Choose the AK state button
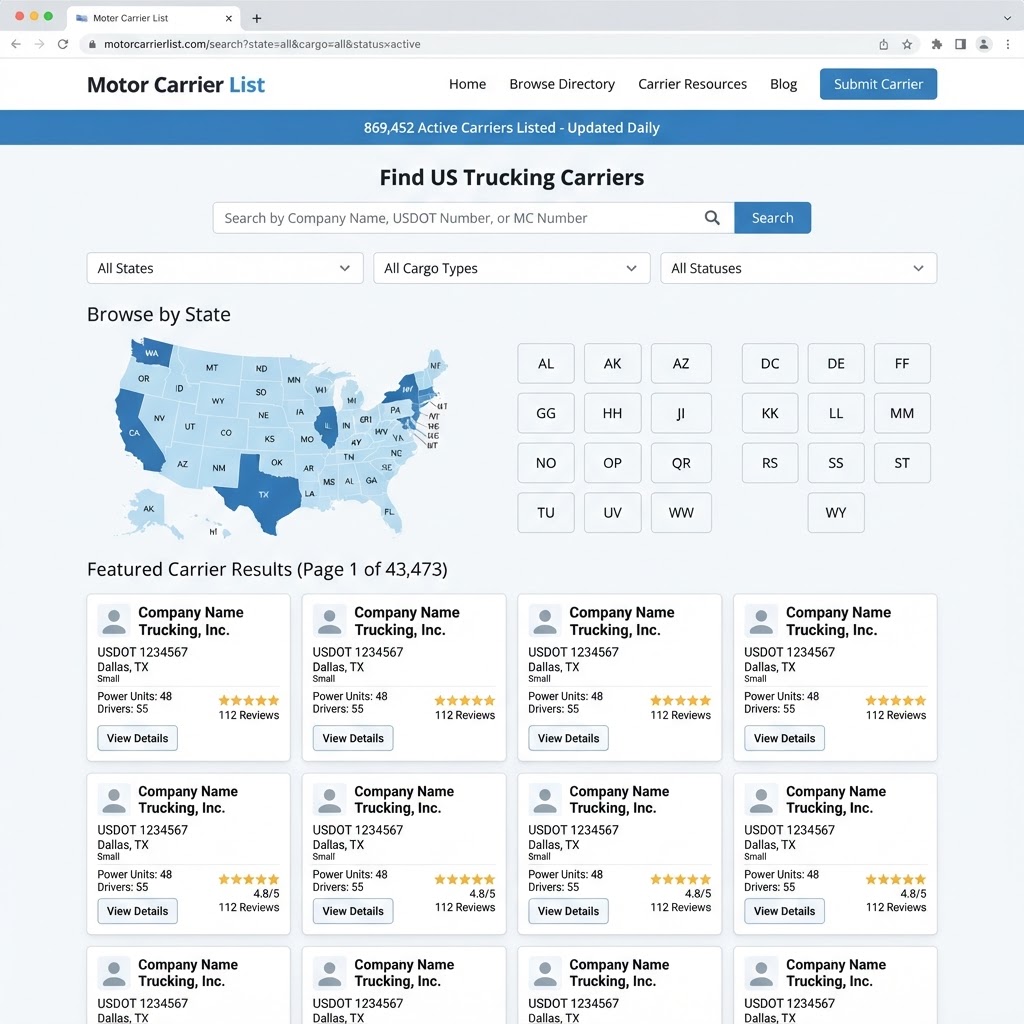 [613, 364]
